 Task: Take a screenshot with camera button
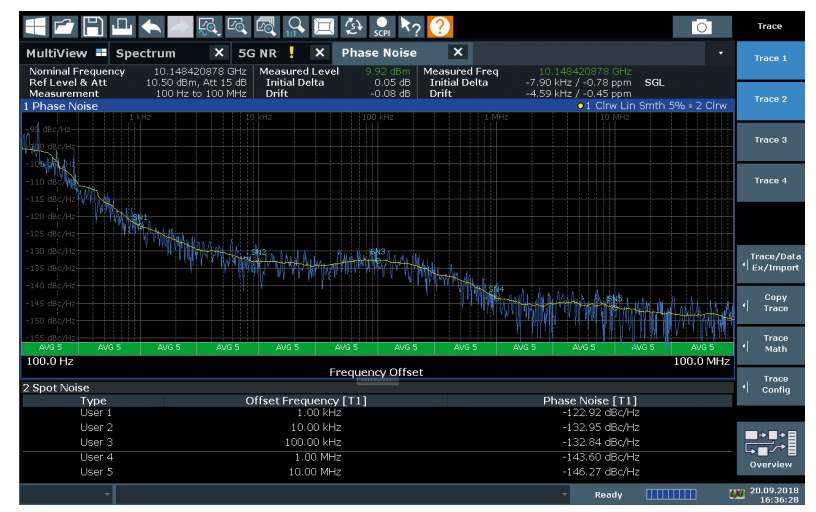702,27
